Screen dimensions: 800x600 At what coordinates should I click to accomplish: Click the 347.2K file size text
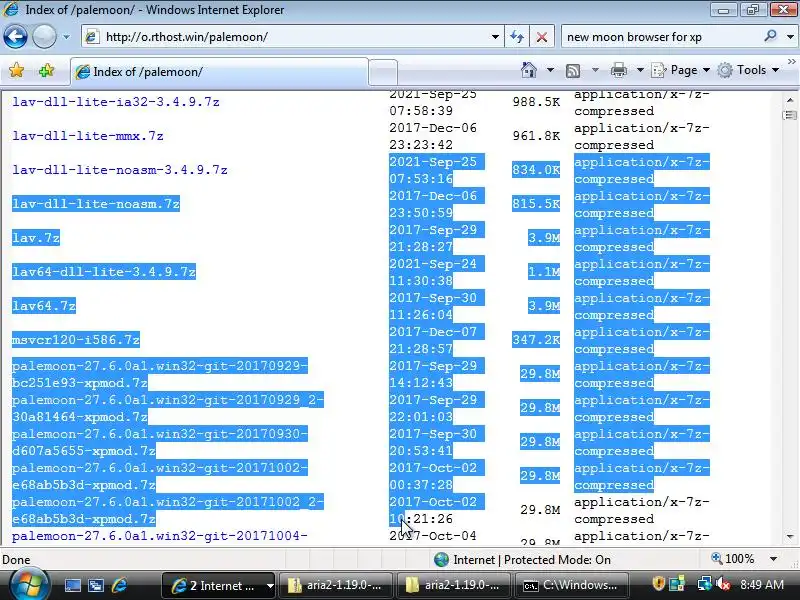pos(536,340)
